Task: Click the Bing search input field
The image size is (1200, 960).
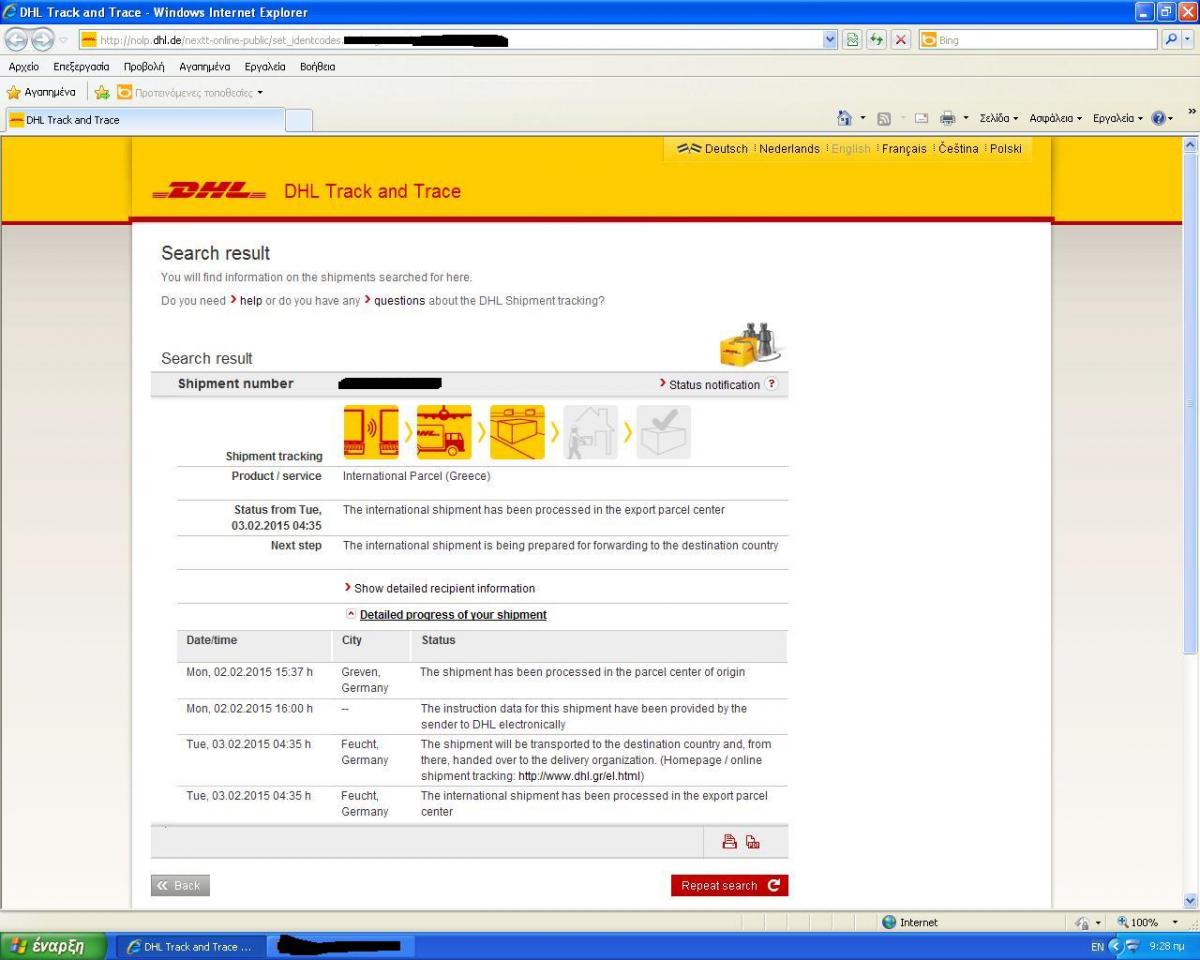Action: point(1044,41)
